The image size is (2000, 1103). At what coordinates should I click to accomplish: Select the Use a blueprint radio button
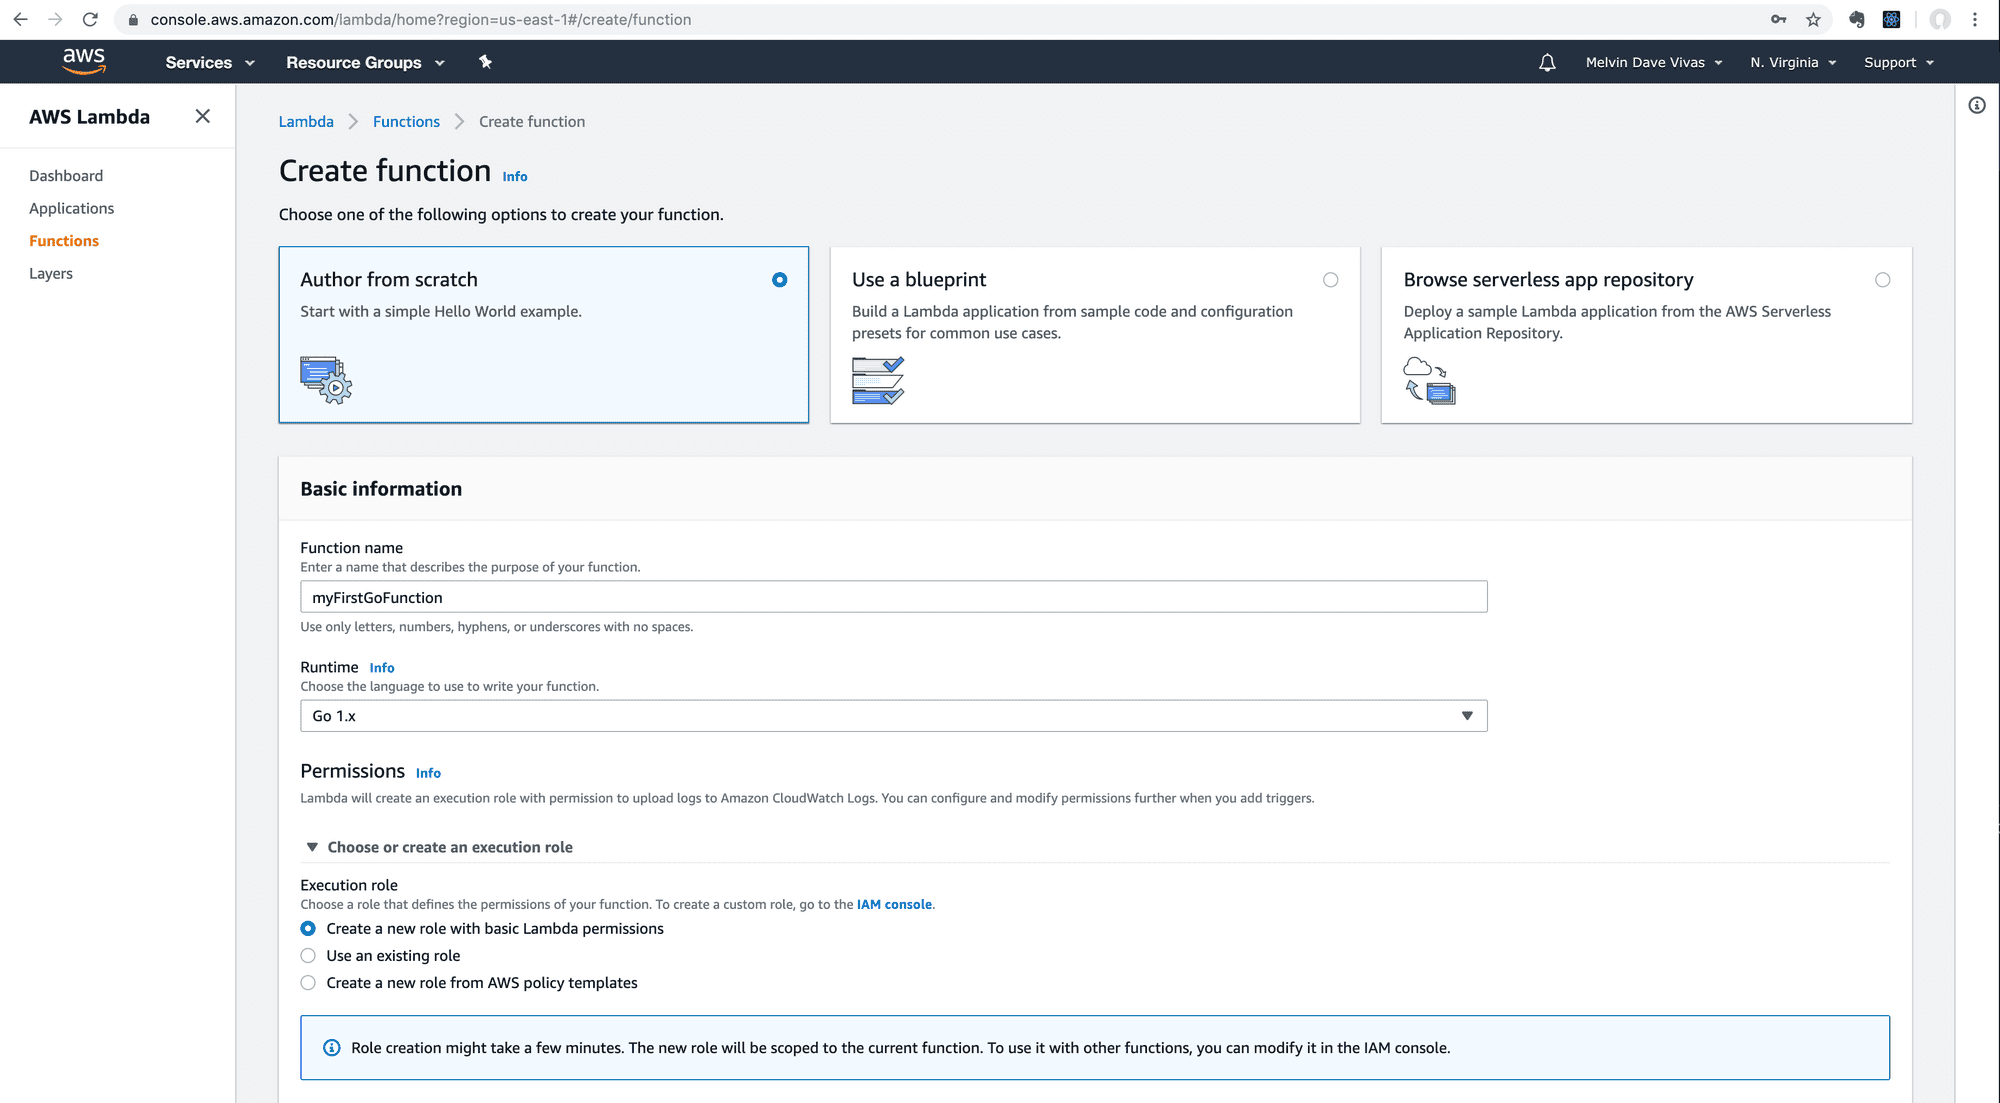(1330, 280)
